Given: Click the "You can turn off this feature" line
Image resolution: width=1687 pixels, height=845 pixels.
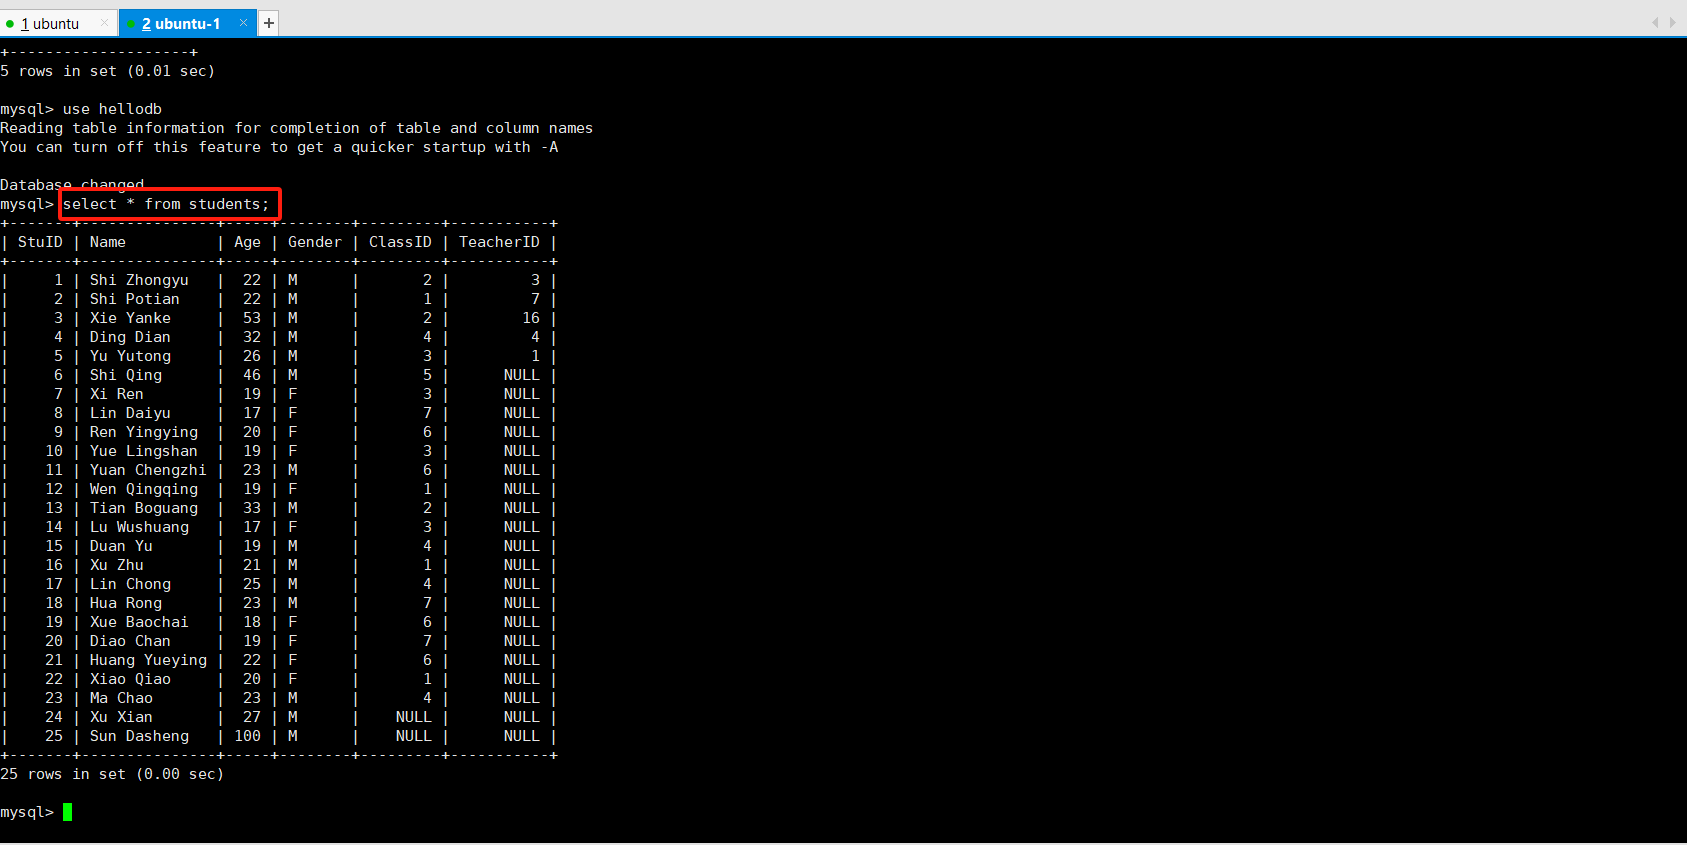Looking at the screenshot, I should [x=279, y=147].
